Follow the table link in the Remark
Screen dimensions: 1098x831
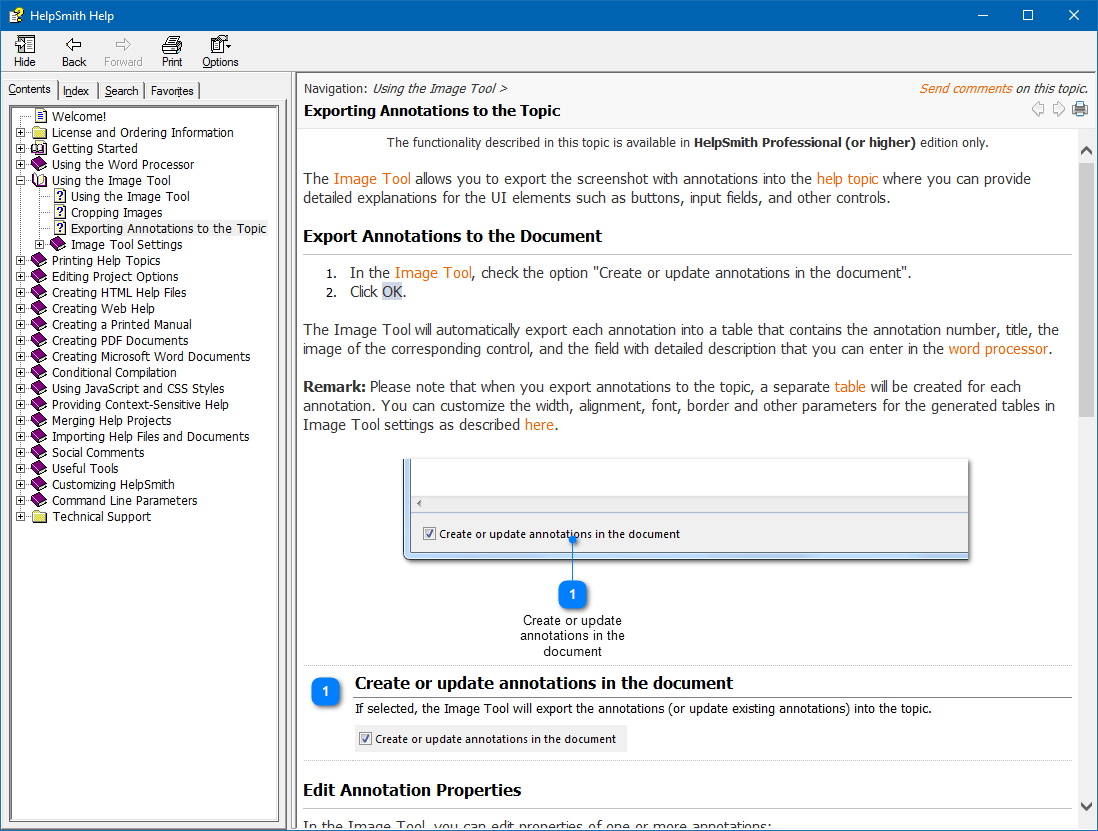(850, 386)
